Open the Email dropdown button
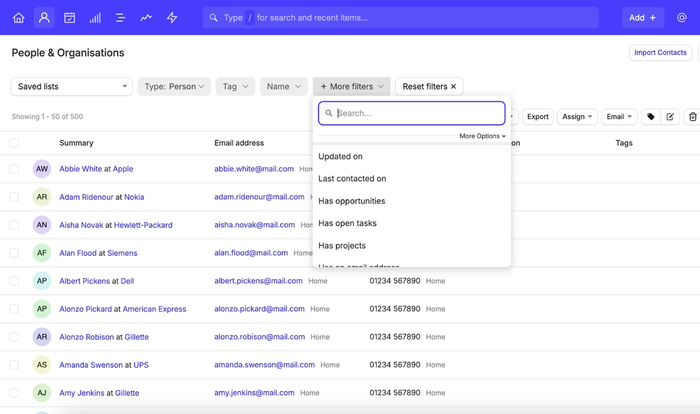The height and width of the screenshot is (414, 700). (619, 117)
